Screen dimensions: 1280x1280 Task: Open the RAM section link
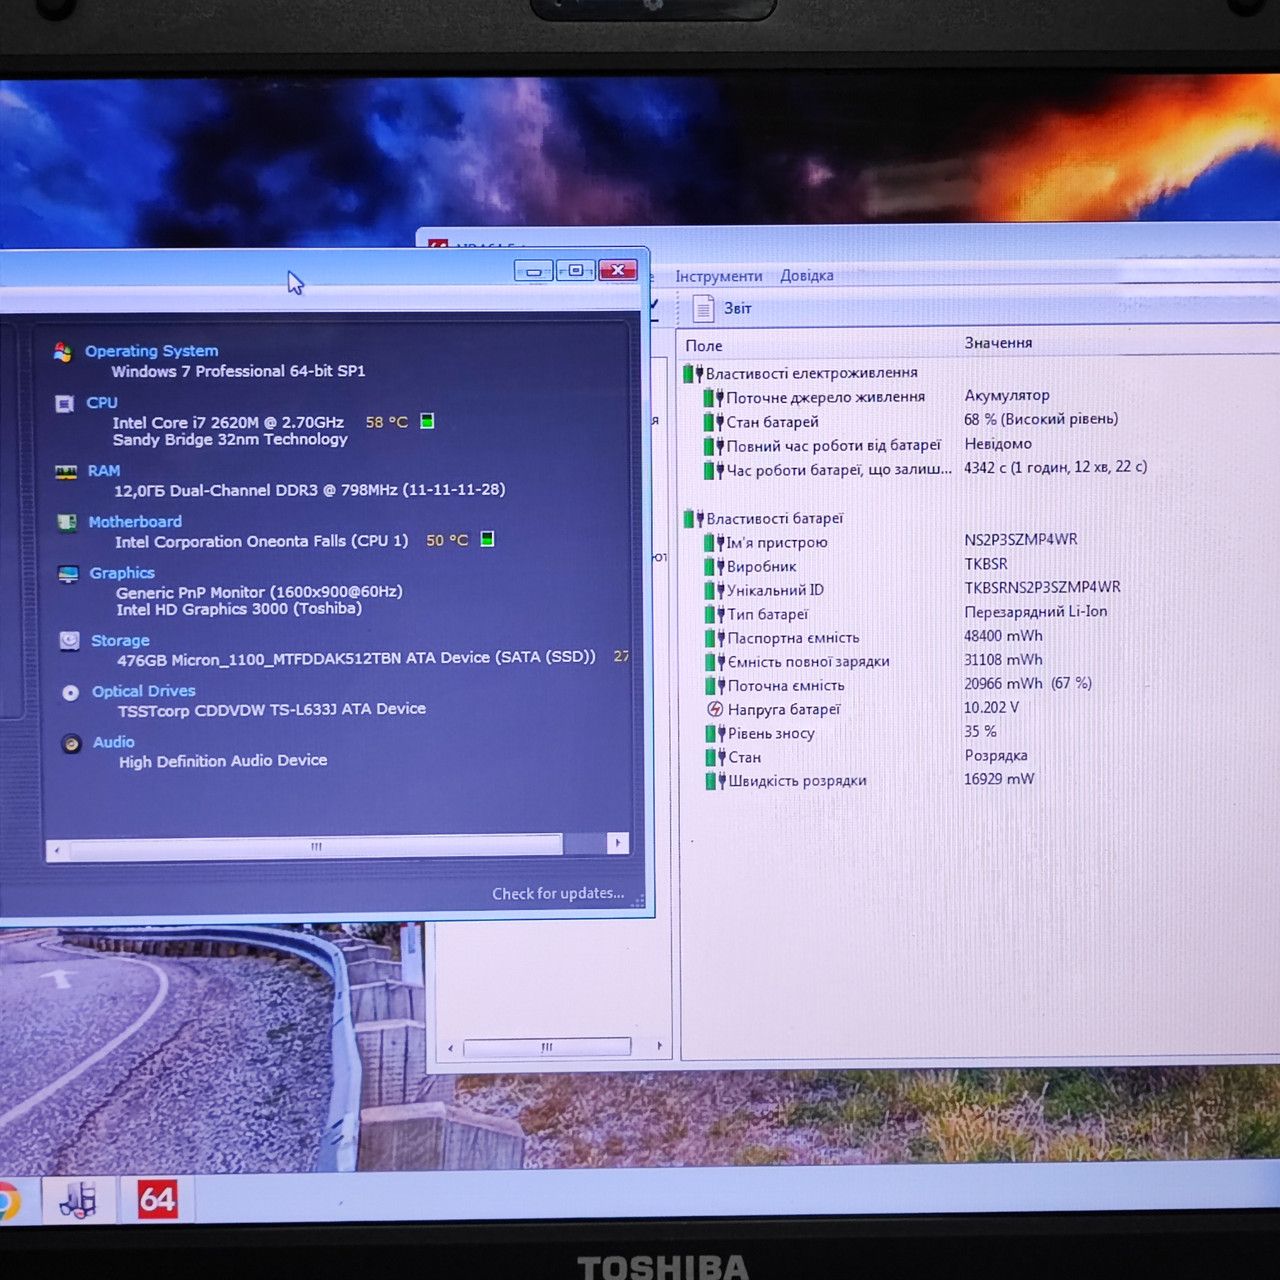104,470
